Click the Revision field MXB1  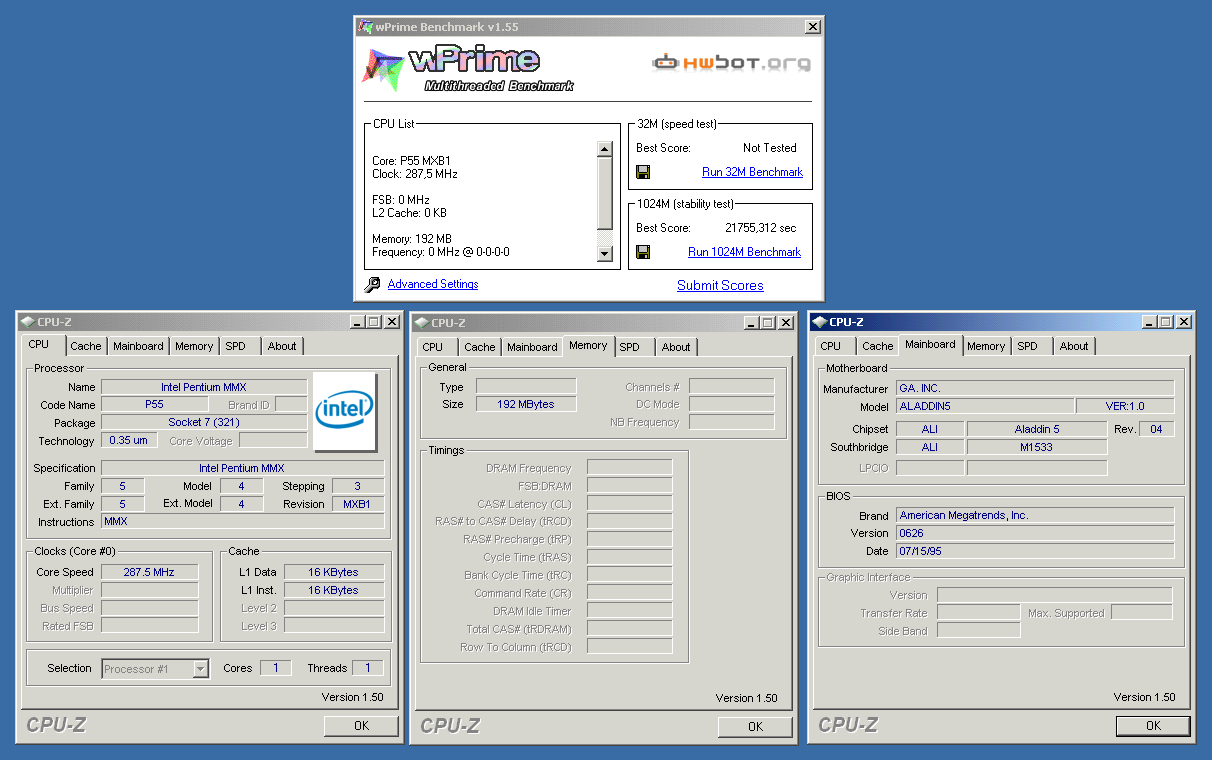[x=357, y=504]
